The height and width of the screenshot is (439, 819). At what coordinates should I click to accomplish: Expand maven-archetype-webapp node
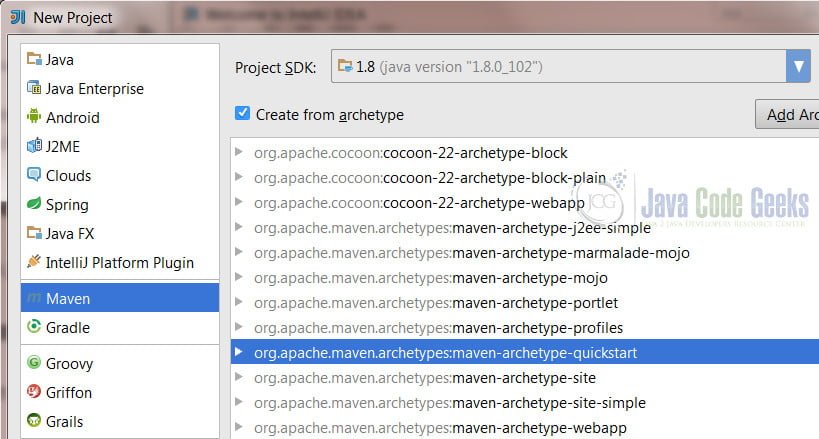click(x=239, y=427)
